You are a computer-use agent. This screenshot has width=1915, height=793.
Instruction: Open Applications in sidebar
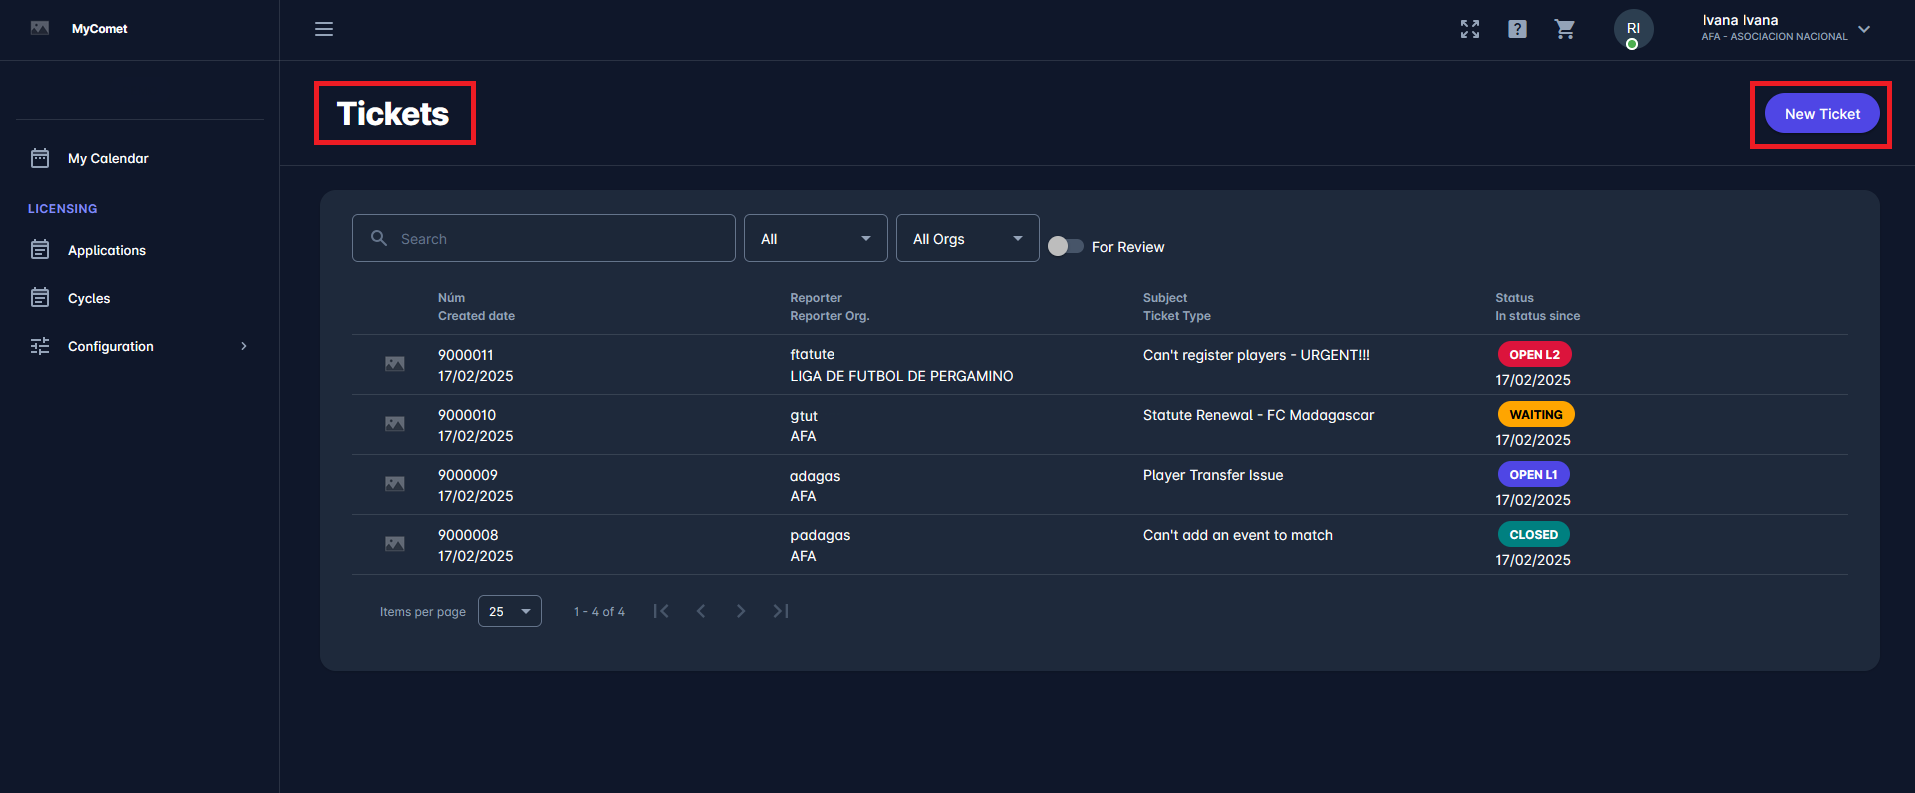107,250
